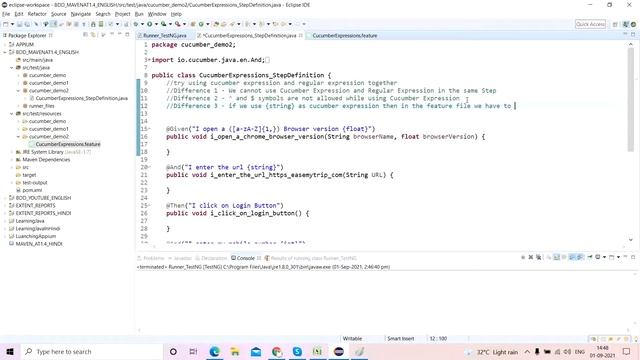Open Chrome from the taskbar
640x360 pixels.
(x=277, y=351)
